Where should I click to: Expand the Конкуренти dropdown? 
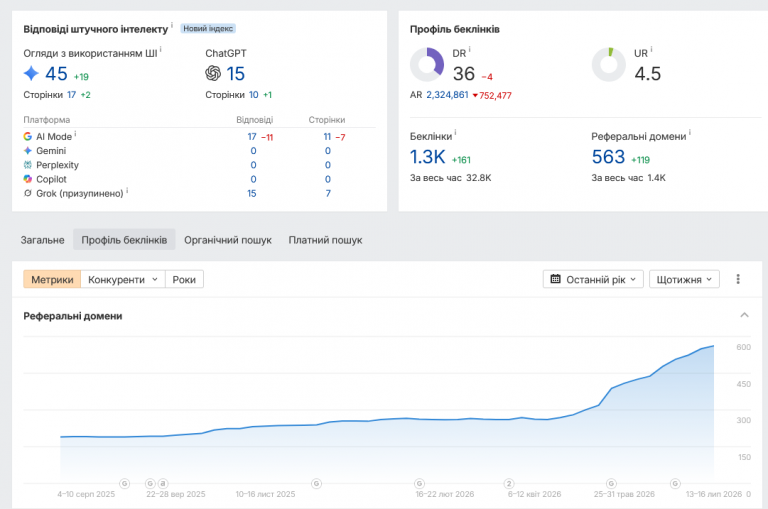coord(123,279)
